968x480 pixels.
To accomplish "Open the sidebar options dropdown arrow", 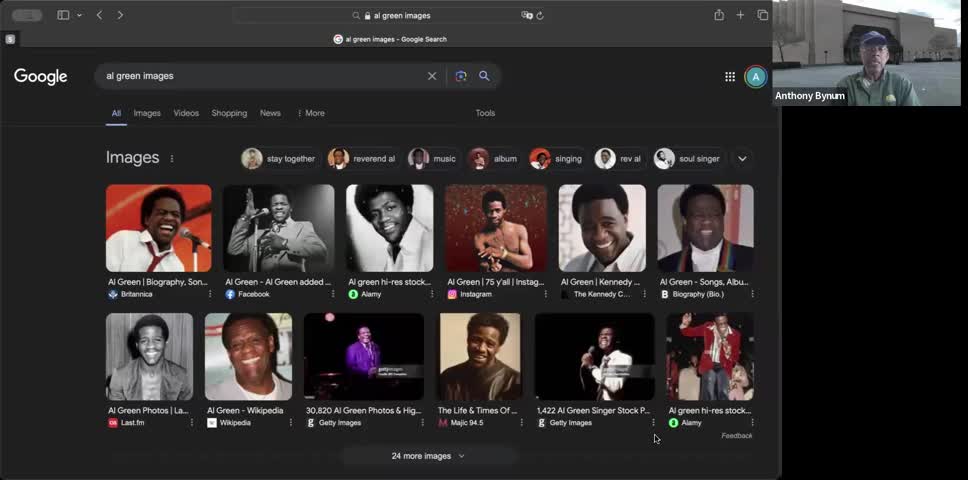I will [x=80, y=15].
